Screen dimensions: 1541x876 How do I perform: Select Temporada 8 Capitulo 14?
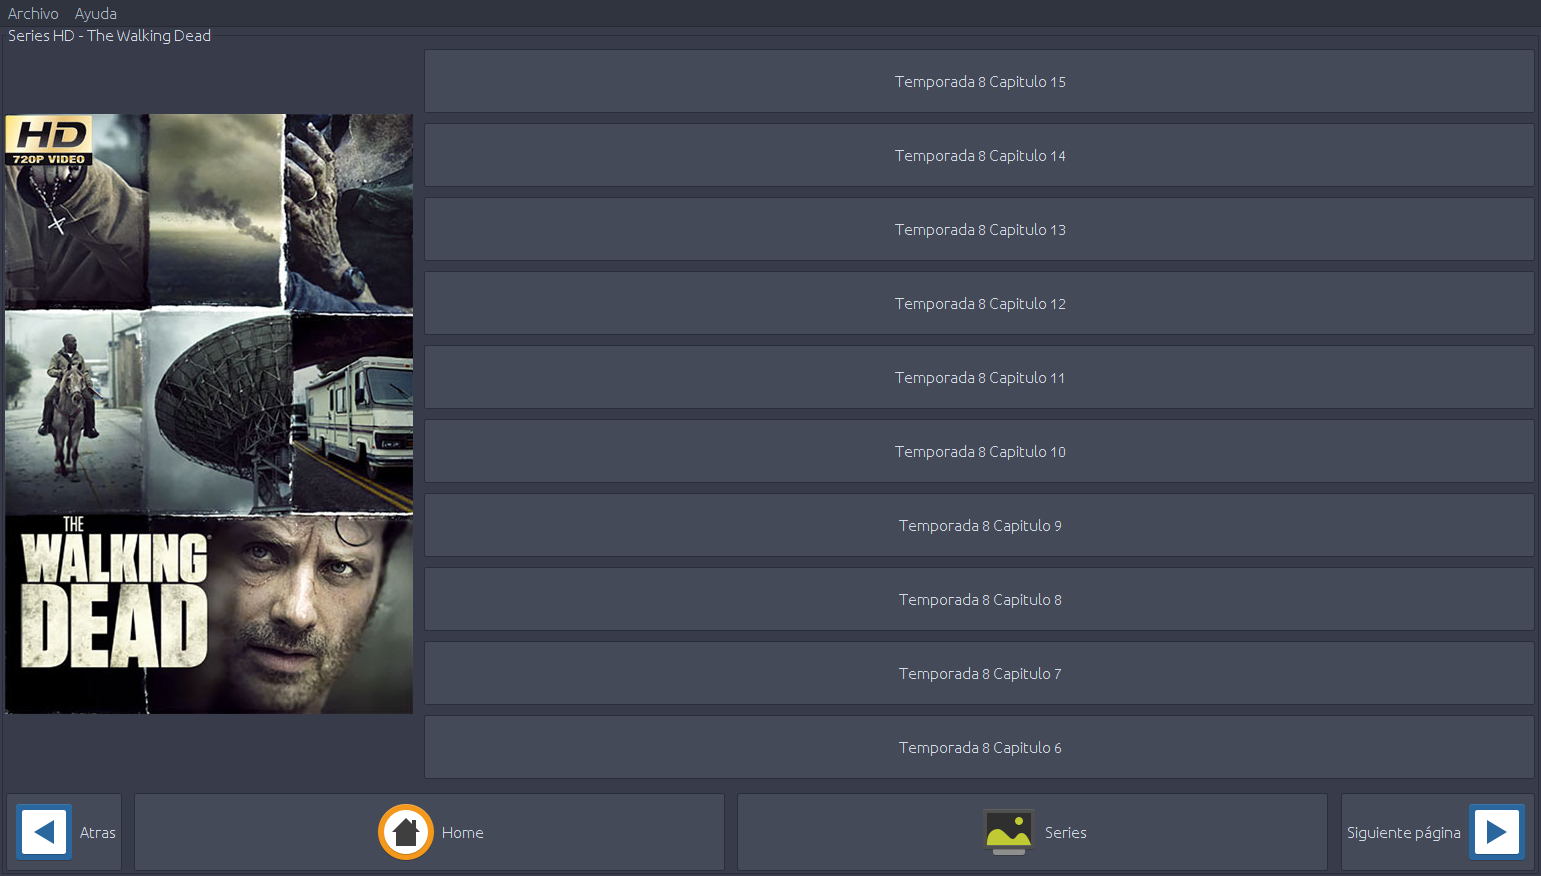point(979,155)
